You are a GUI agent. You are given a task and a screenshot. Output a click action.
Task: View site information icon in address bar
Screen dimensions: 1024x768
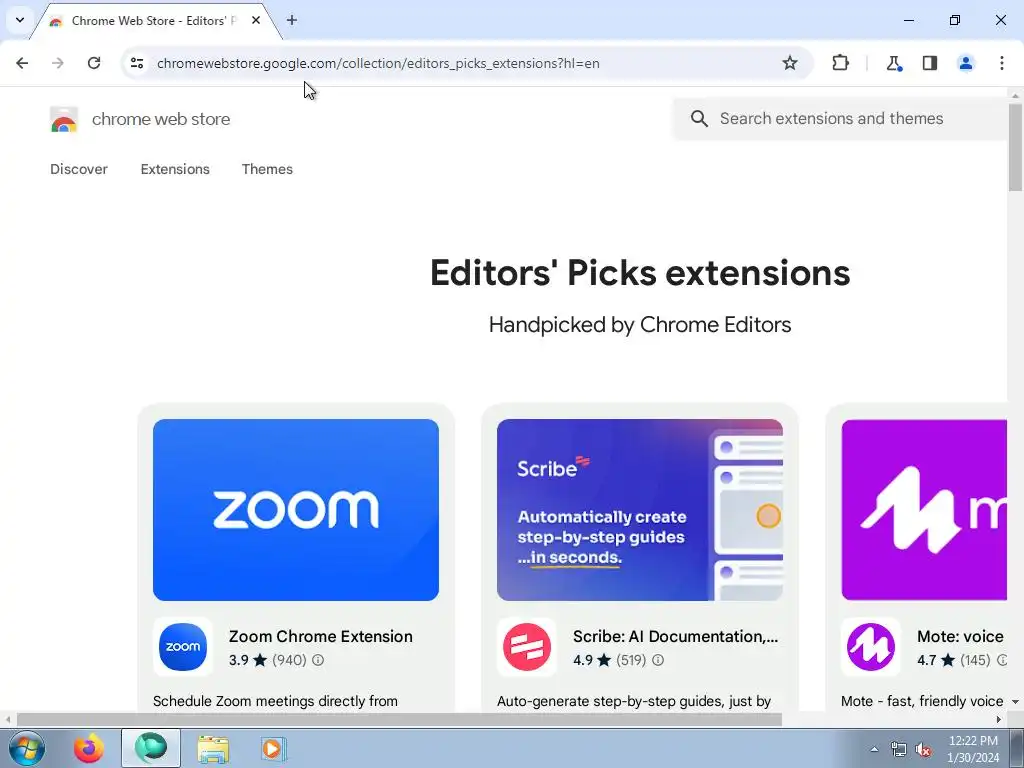click(x=137, y=63)
